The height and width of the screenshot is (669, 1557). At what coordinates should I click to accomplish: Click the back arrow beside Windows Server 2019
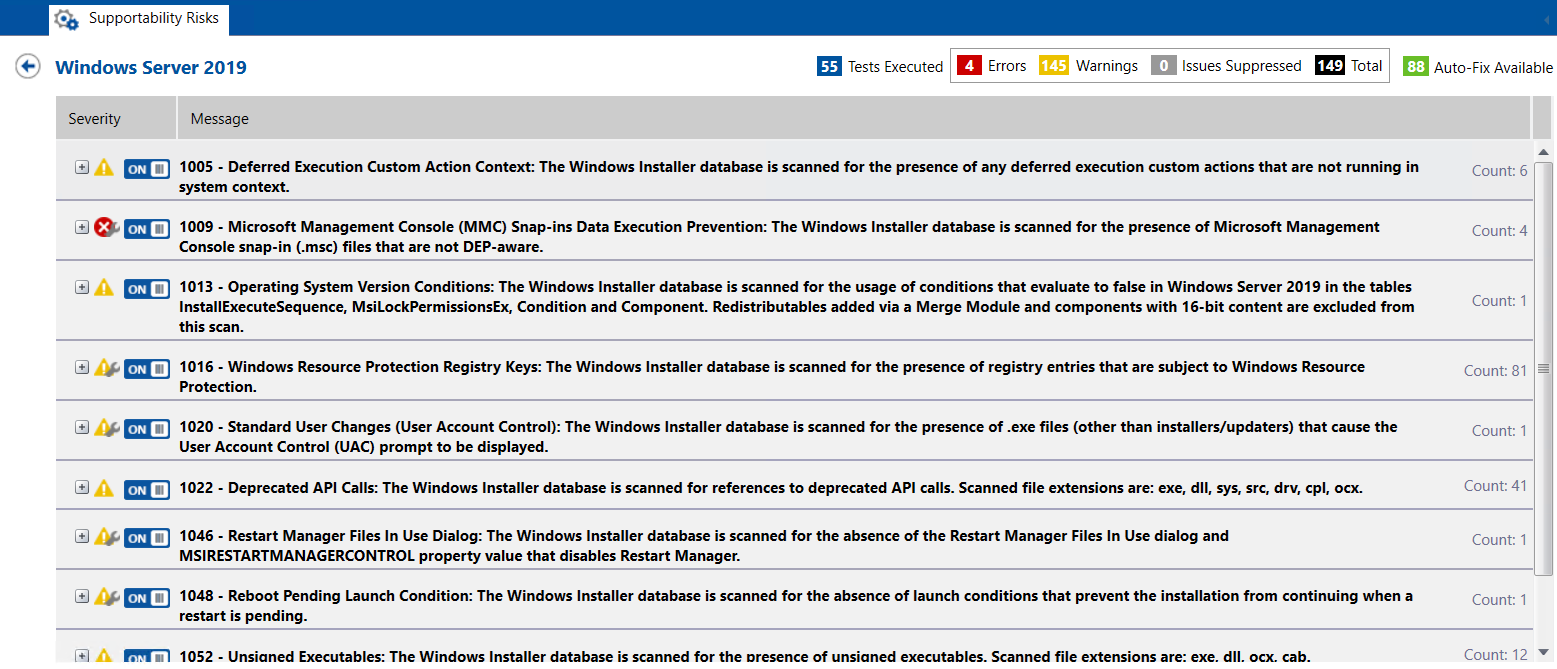click(27, 67)
